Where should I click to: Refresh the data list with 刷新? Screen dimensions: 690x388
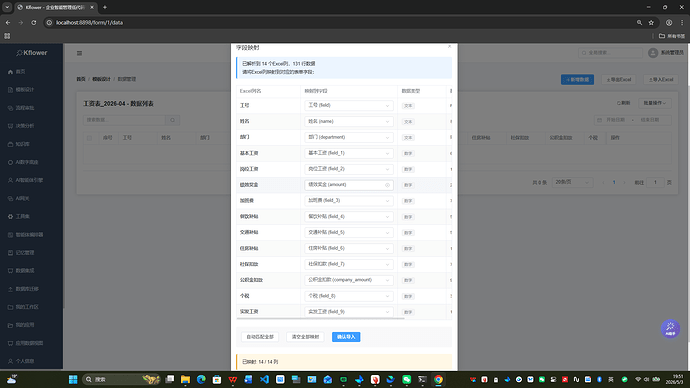coord(623,103)
